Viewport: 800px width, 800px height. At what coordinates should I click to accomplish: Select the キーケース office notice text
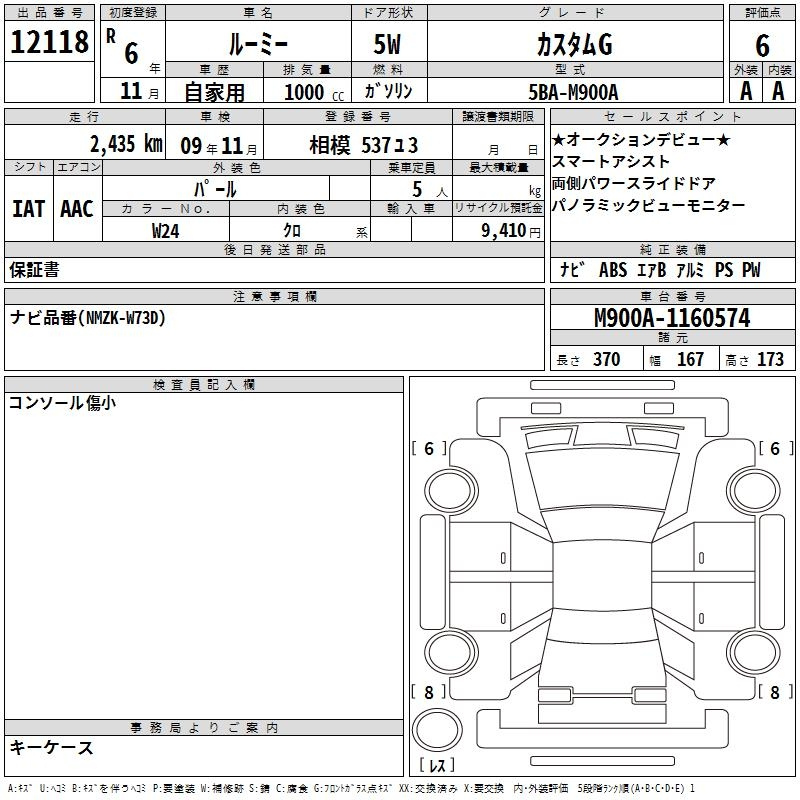[52, 747]
